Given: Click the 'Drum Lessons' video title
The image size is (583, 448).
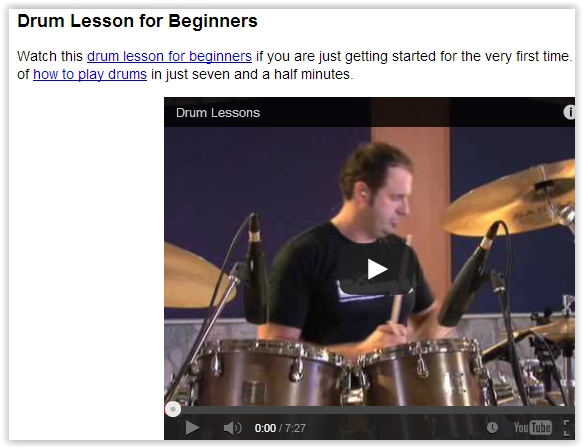Looking at the screenshot, I should click(218, 113).
